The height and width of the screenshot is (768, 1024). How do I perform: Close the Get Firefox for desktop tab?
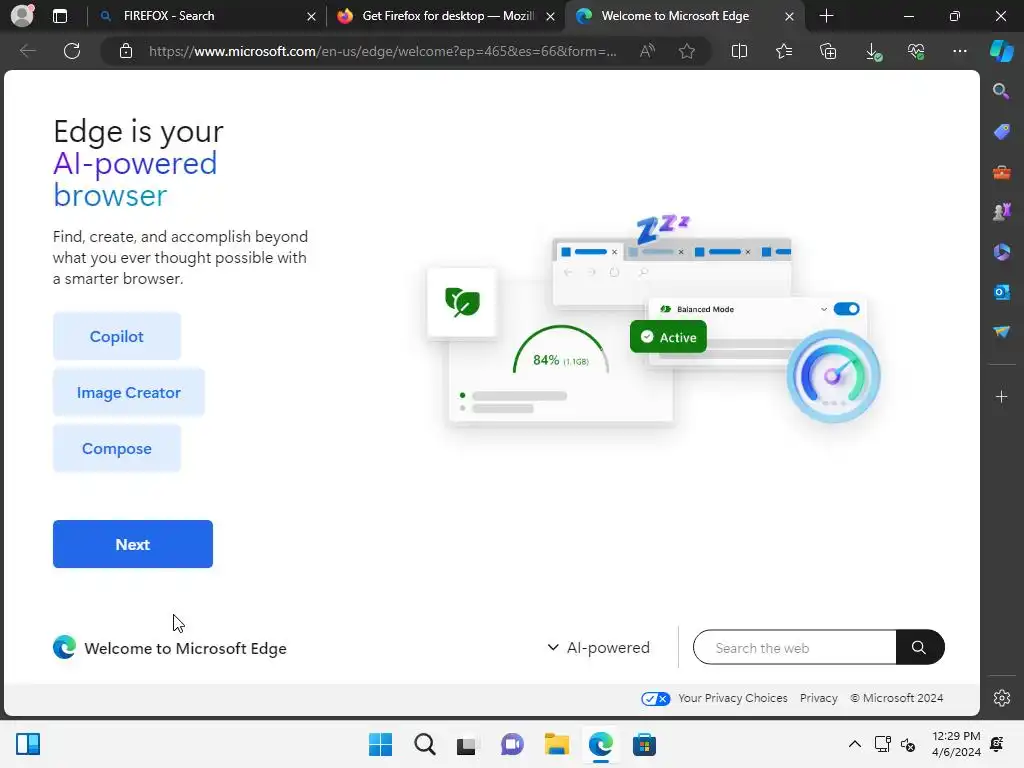551,16
